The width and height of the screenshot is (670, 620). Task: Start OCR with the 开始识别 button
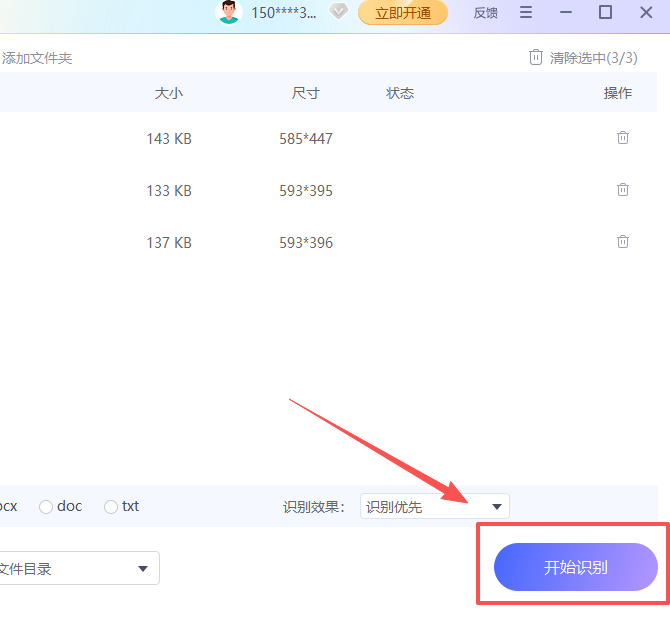pos(575,568)
